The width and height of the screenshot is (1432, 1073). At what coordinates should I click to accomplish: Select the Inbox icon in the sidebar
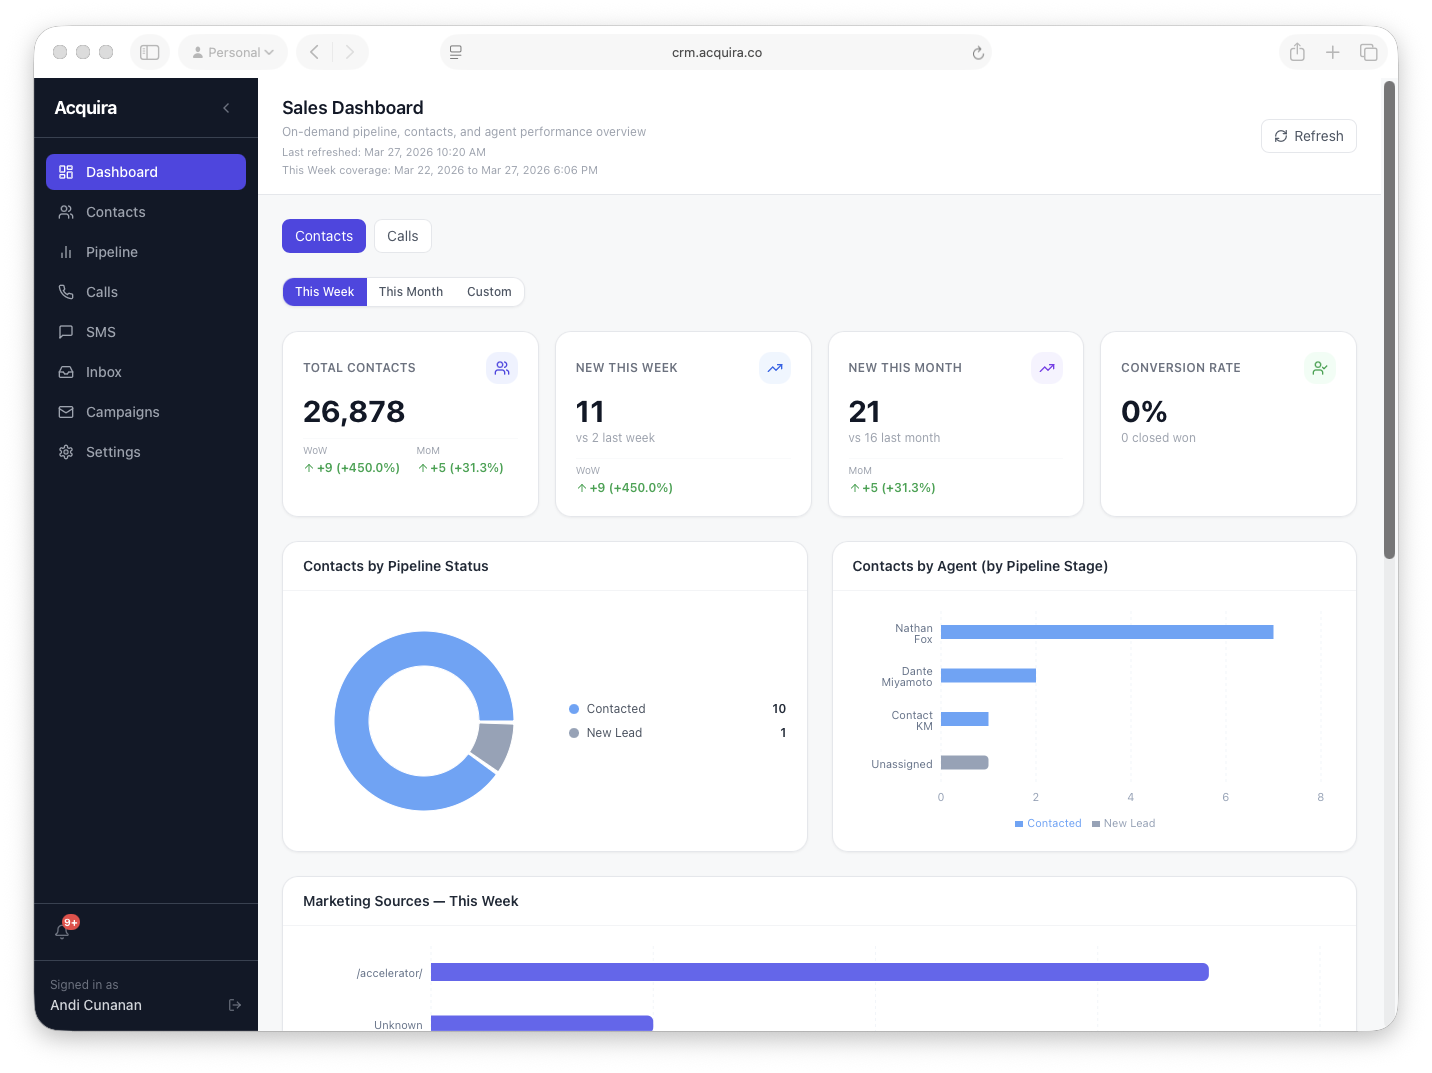click(66, 372)
